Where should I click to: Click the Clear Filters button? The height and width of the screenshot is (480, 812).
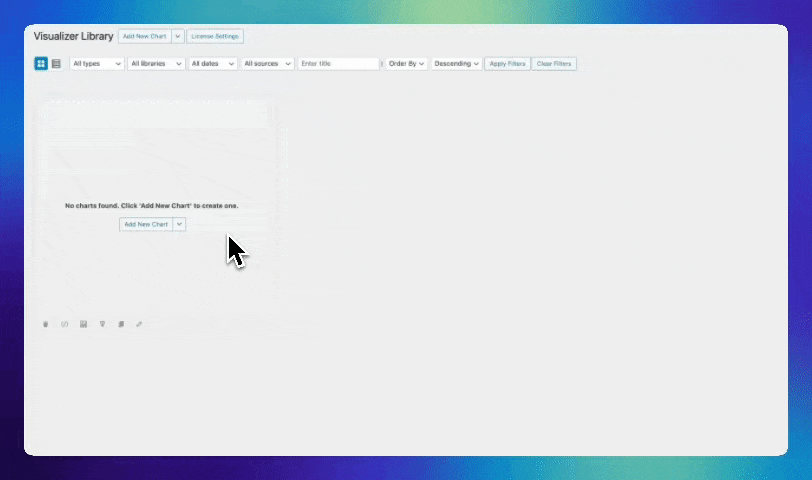554,63
